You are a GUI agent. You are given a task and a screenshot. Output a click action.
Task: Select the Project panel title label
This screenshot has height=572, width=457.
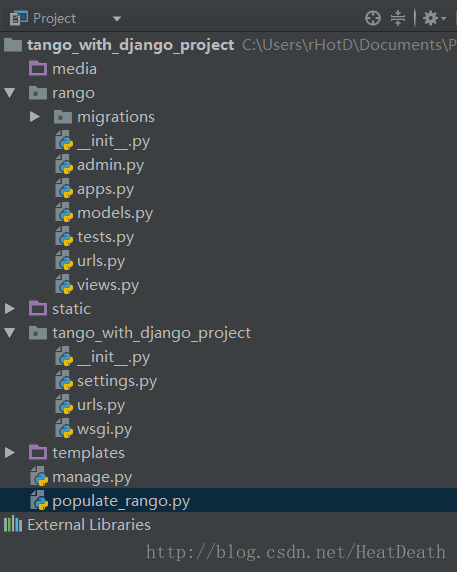pos(55,19)
